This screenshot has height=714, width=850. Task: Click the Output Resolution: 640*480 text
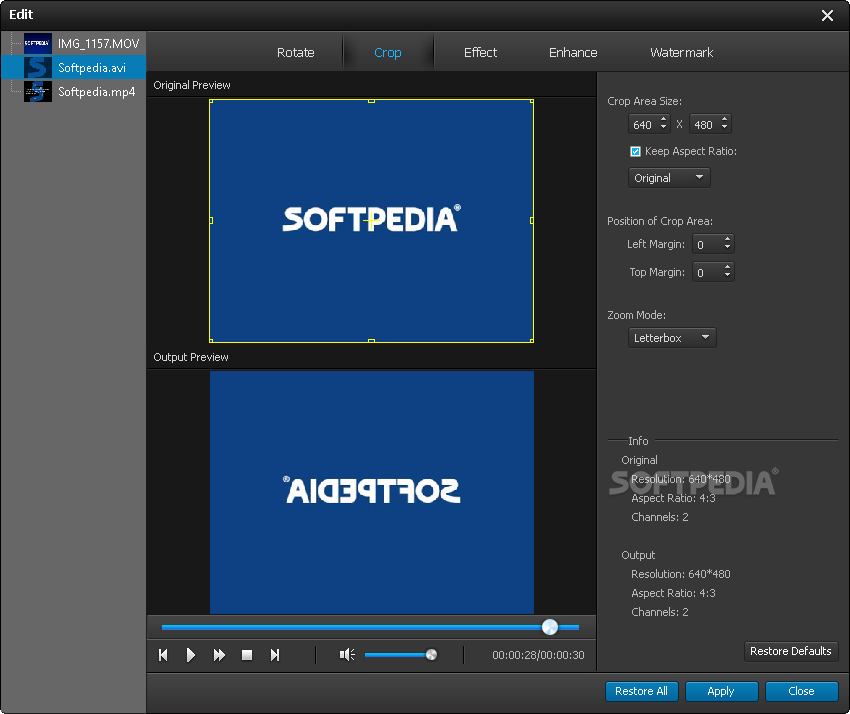coord(680,574)
